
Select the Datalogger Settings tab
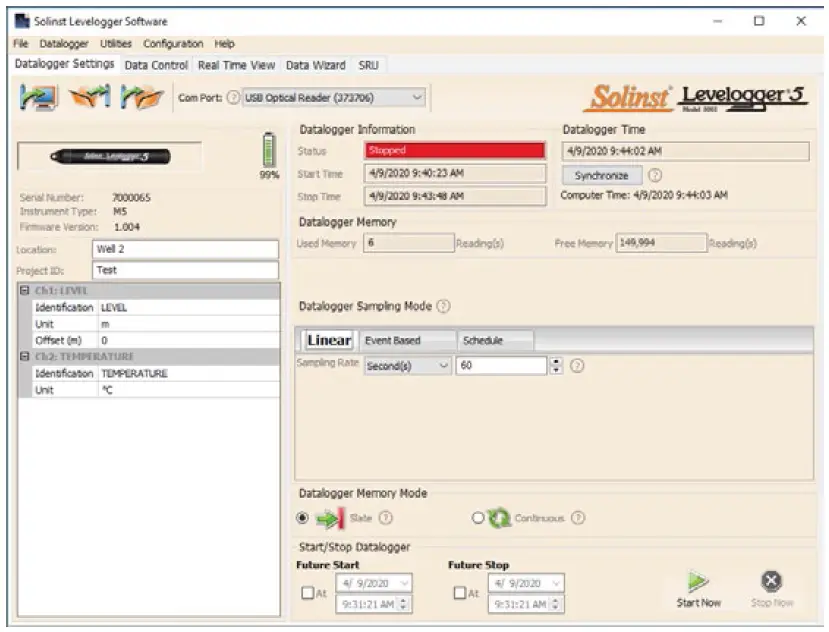point(65,63)
